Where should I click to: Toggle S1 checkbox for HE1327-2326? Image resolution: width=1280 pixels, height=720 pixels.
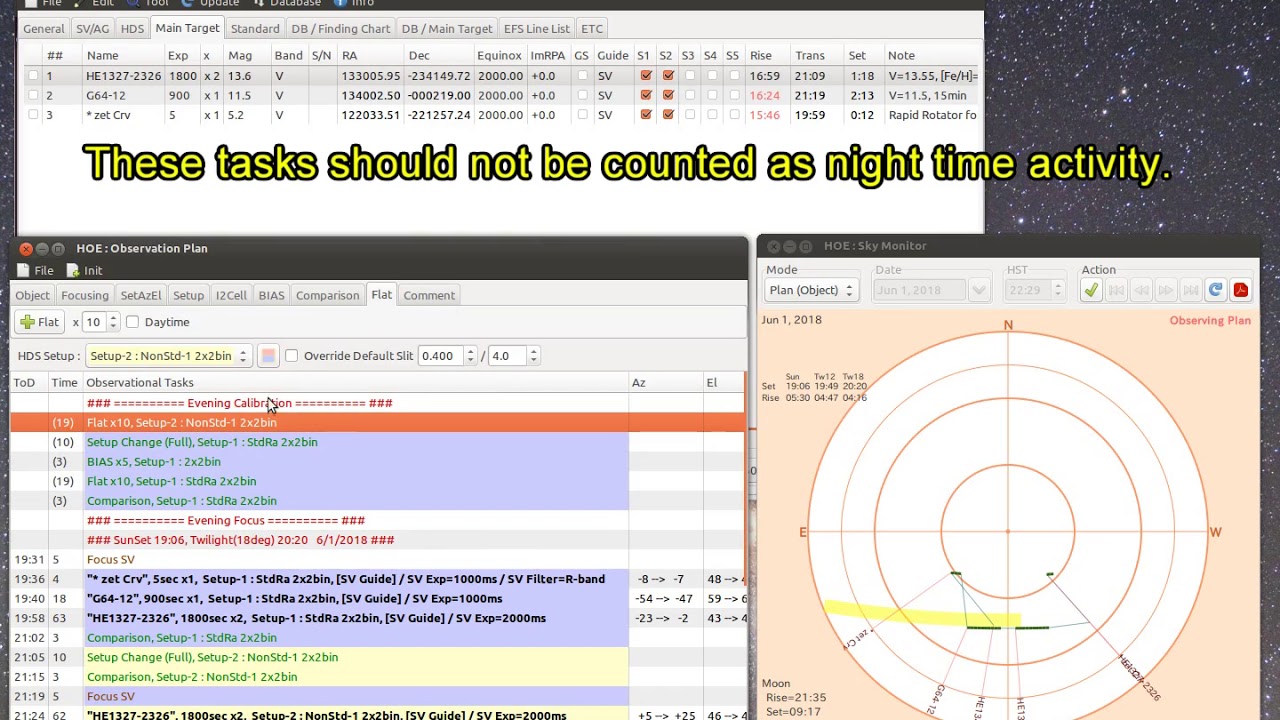[x=646, y=76]
